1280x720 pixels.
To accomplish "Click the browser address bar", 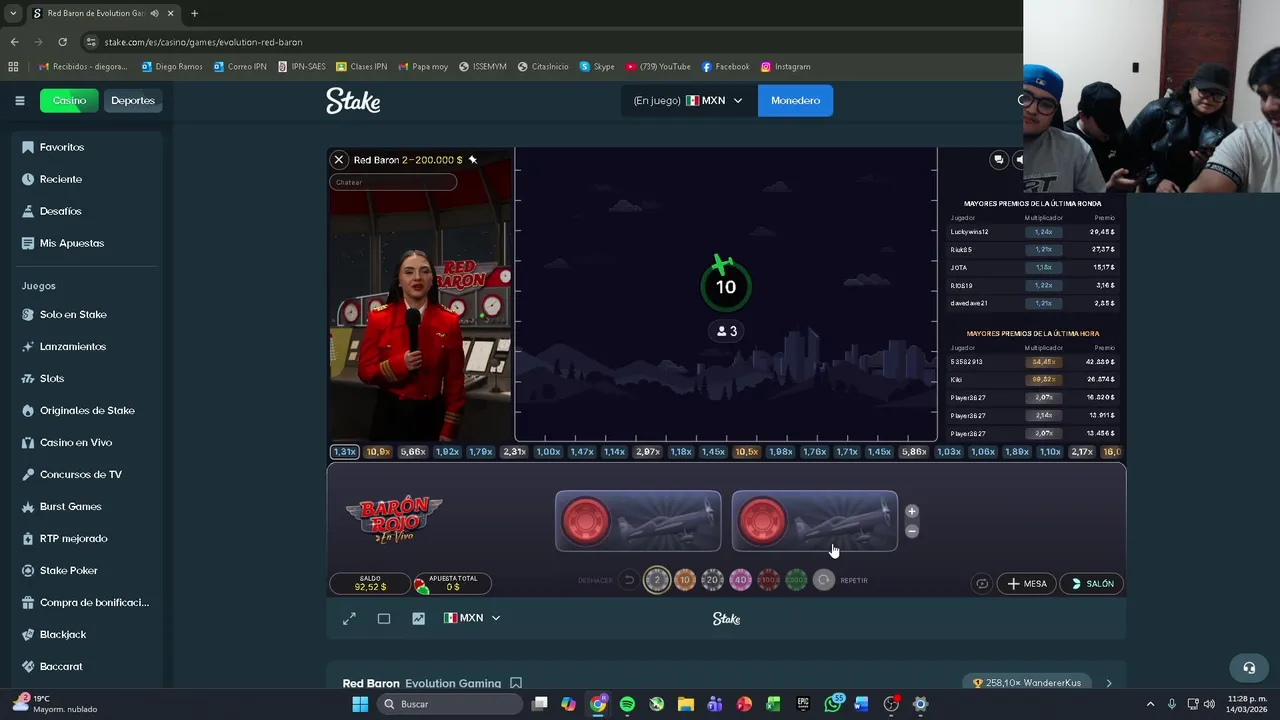I will pos(550,42).
